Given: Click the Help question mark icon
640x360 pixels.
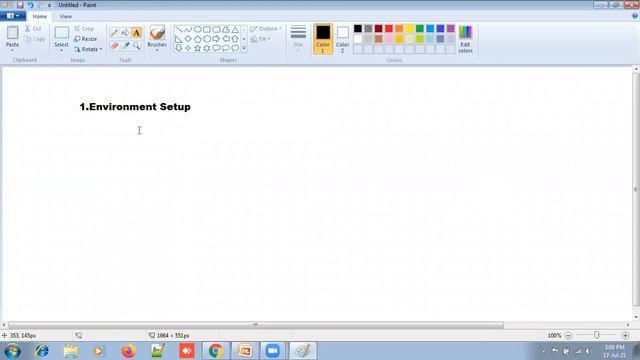Looking at the screenshot, I should (635, 16).
